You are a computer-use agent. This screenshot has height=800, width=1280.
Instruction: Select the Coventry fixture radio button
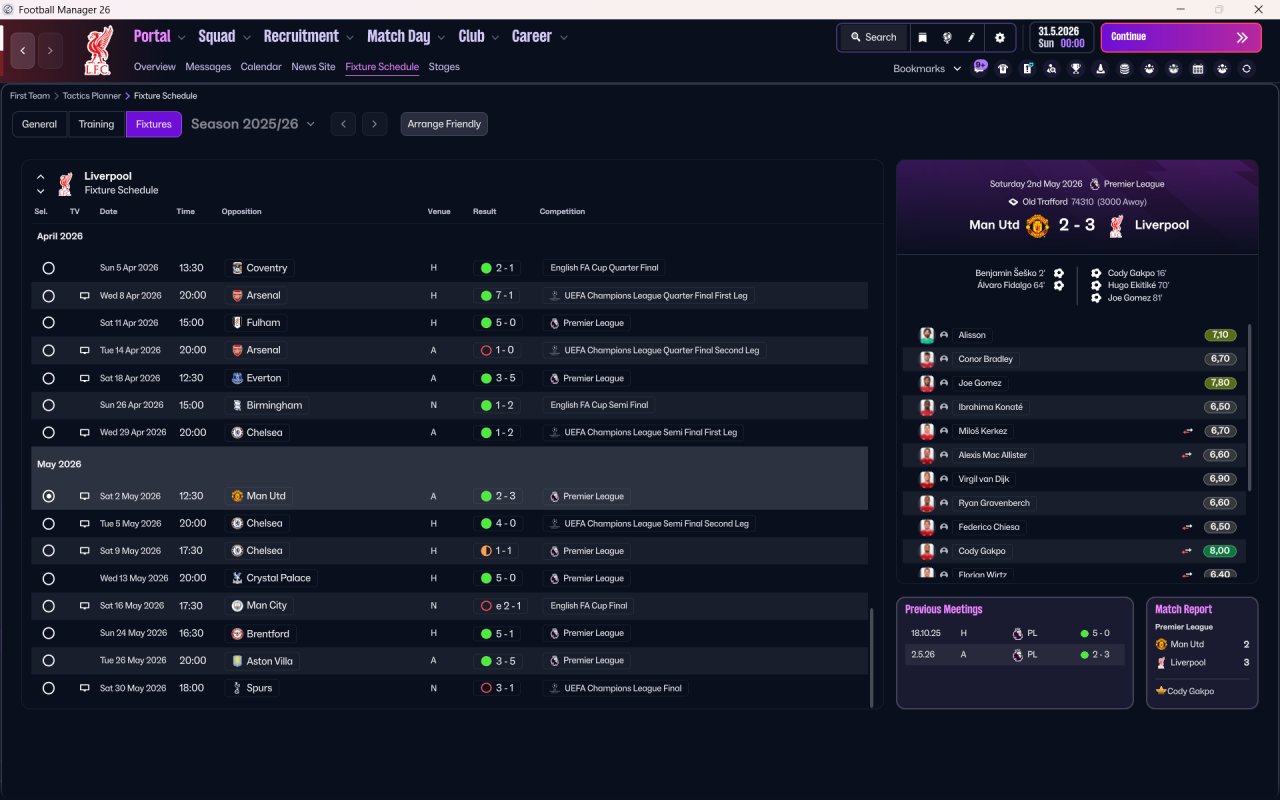coord(49,268)
